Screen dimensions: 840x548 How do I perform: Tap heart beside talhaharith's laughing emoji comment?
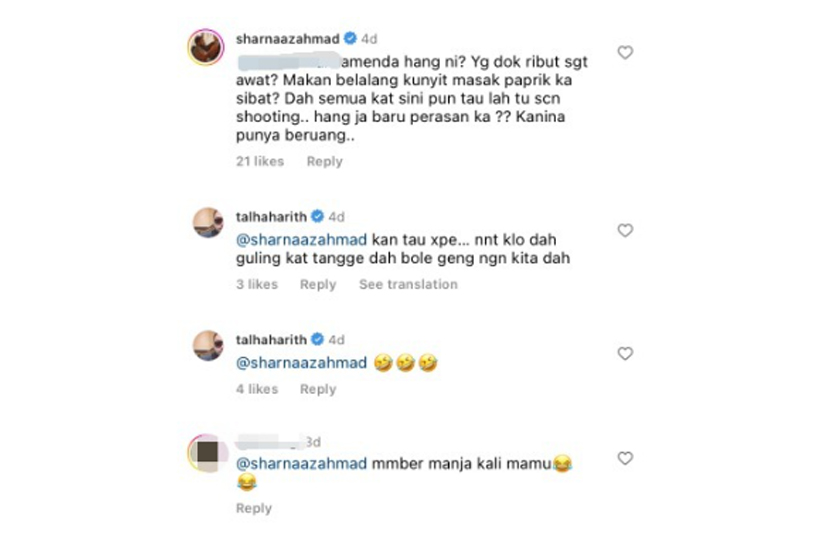click(625, 354)
